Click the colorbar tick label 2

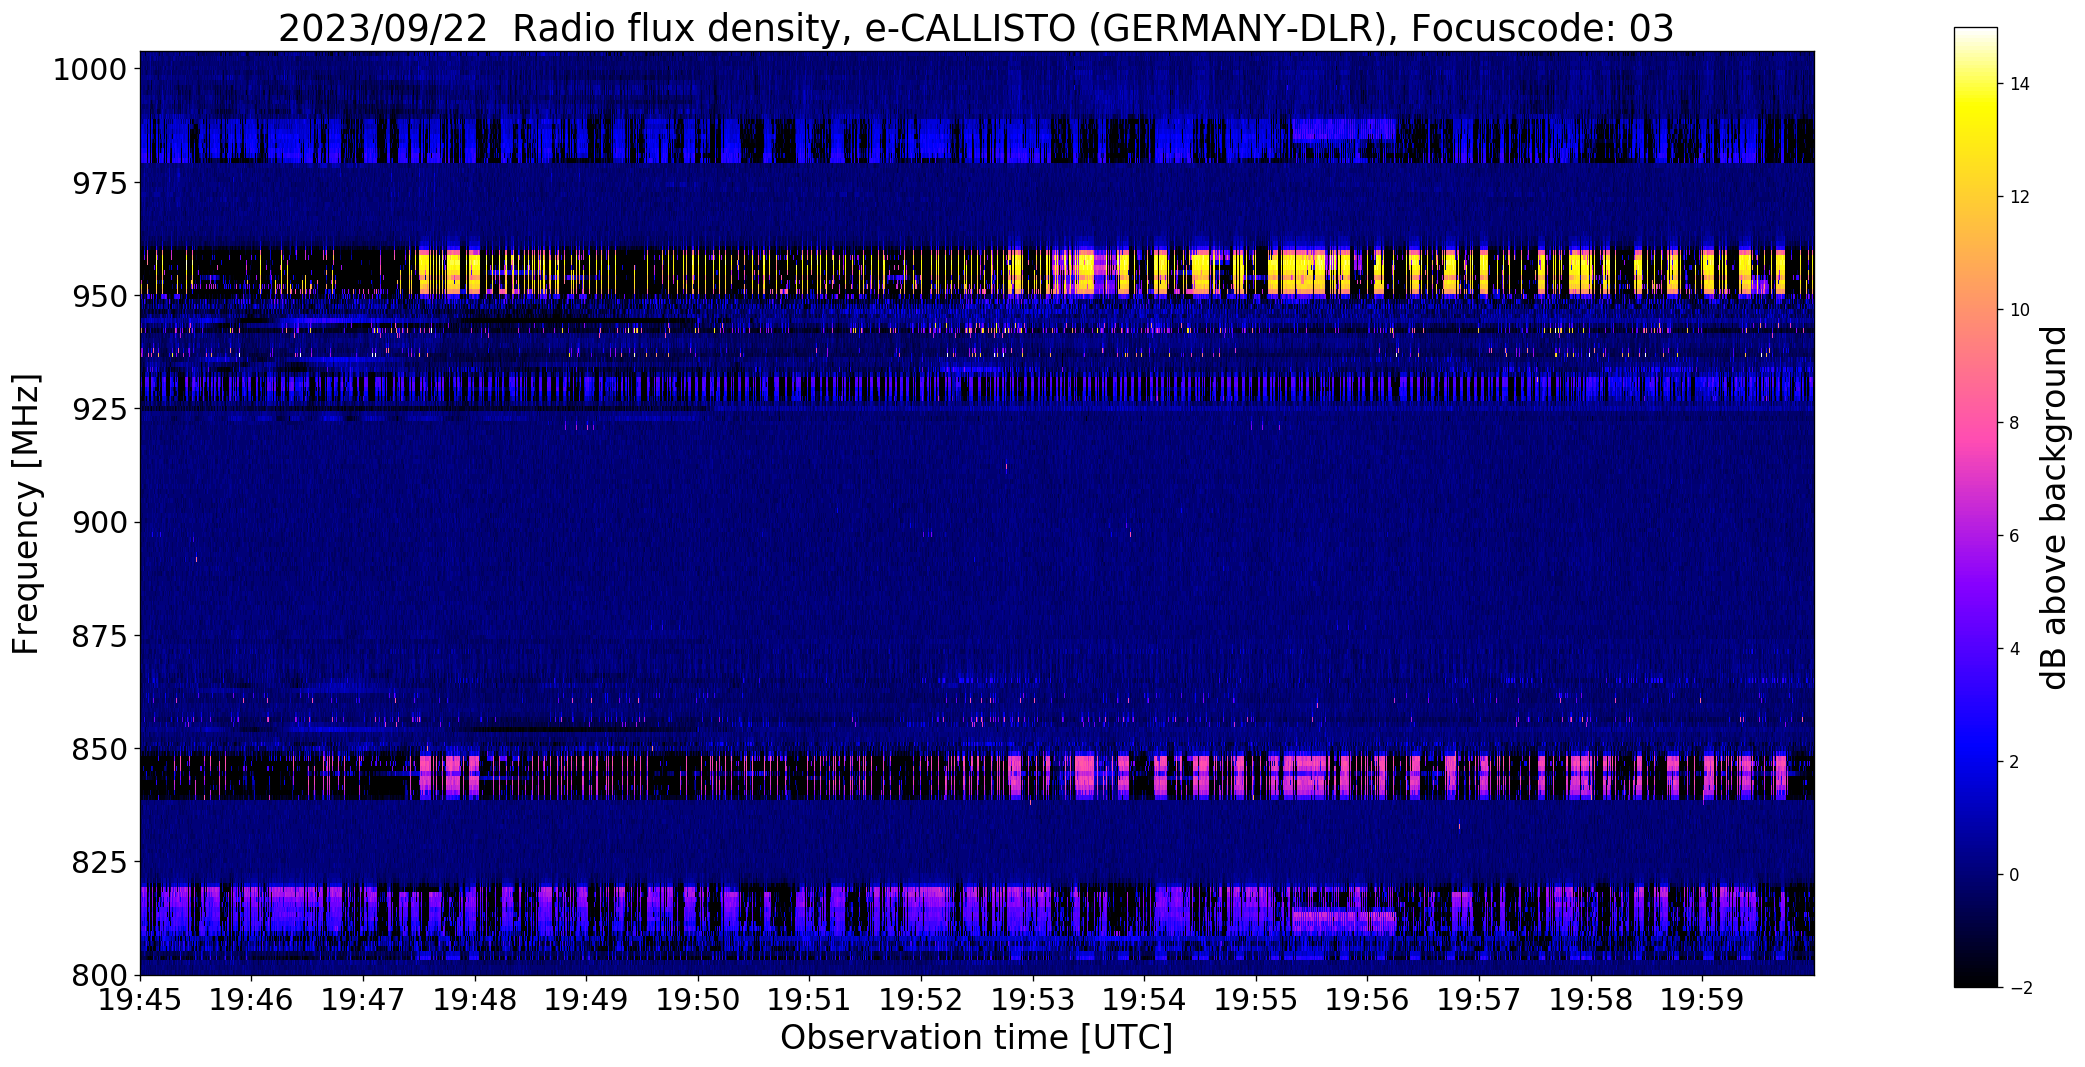(2014, 762)
